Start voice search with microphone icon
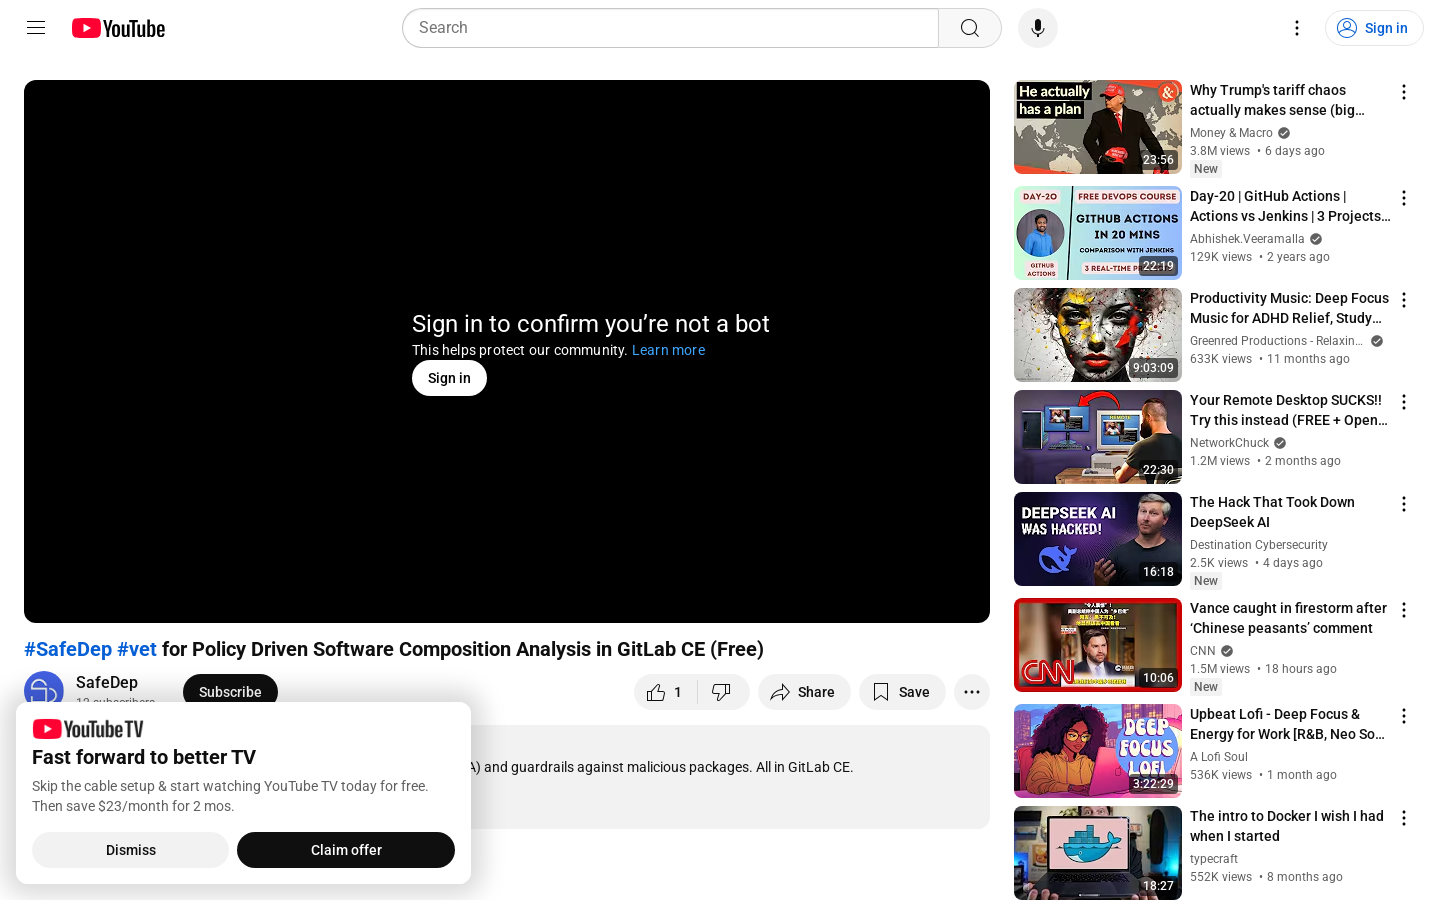 point(1038,28)
